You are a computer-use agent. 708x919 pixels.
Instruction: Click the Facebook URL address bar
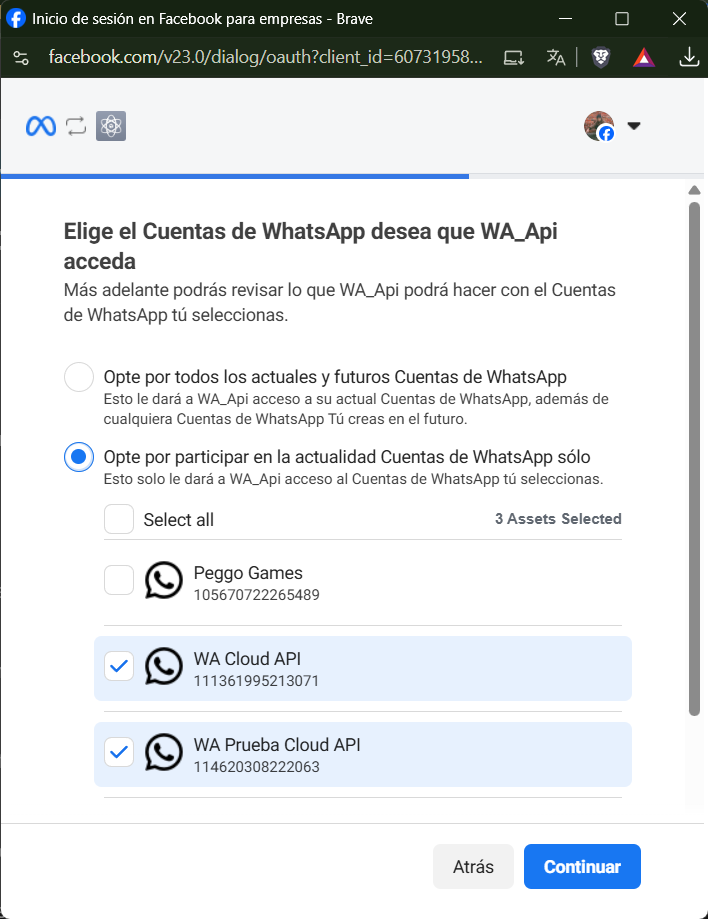(265, 58)
